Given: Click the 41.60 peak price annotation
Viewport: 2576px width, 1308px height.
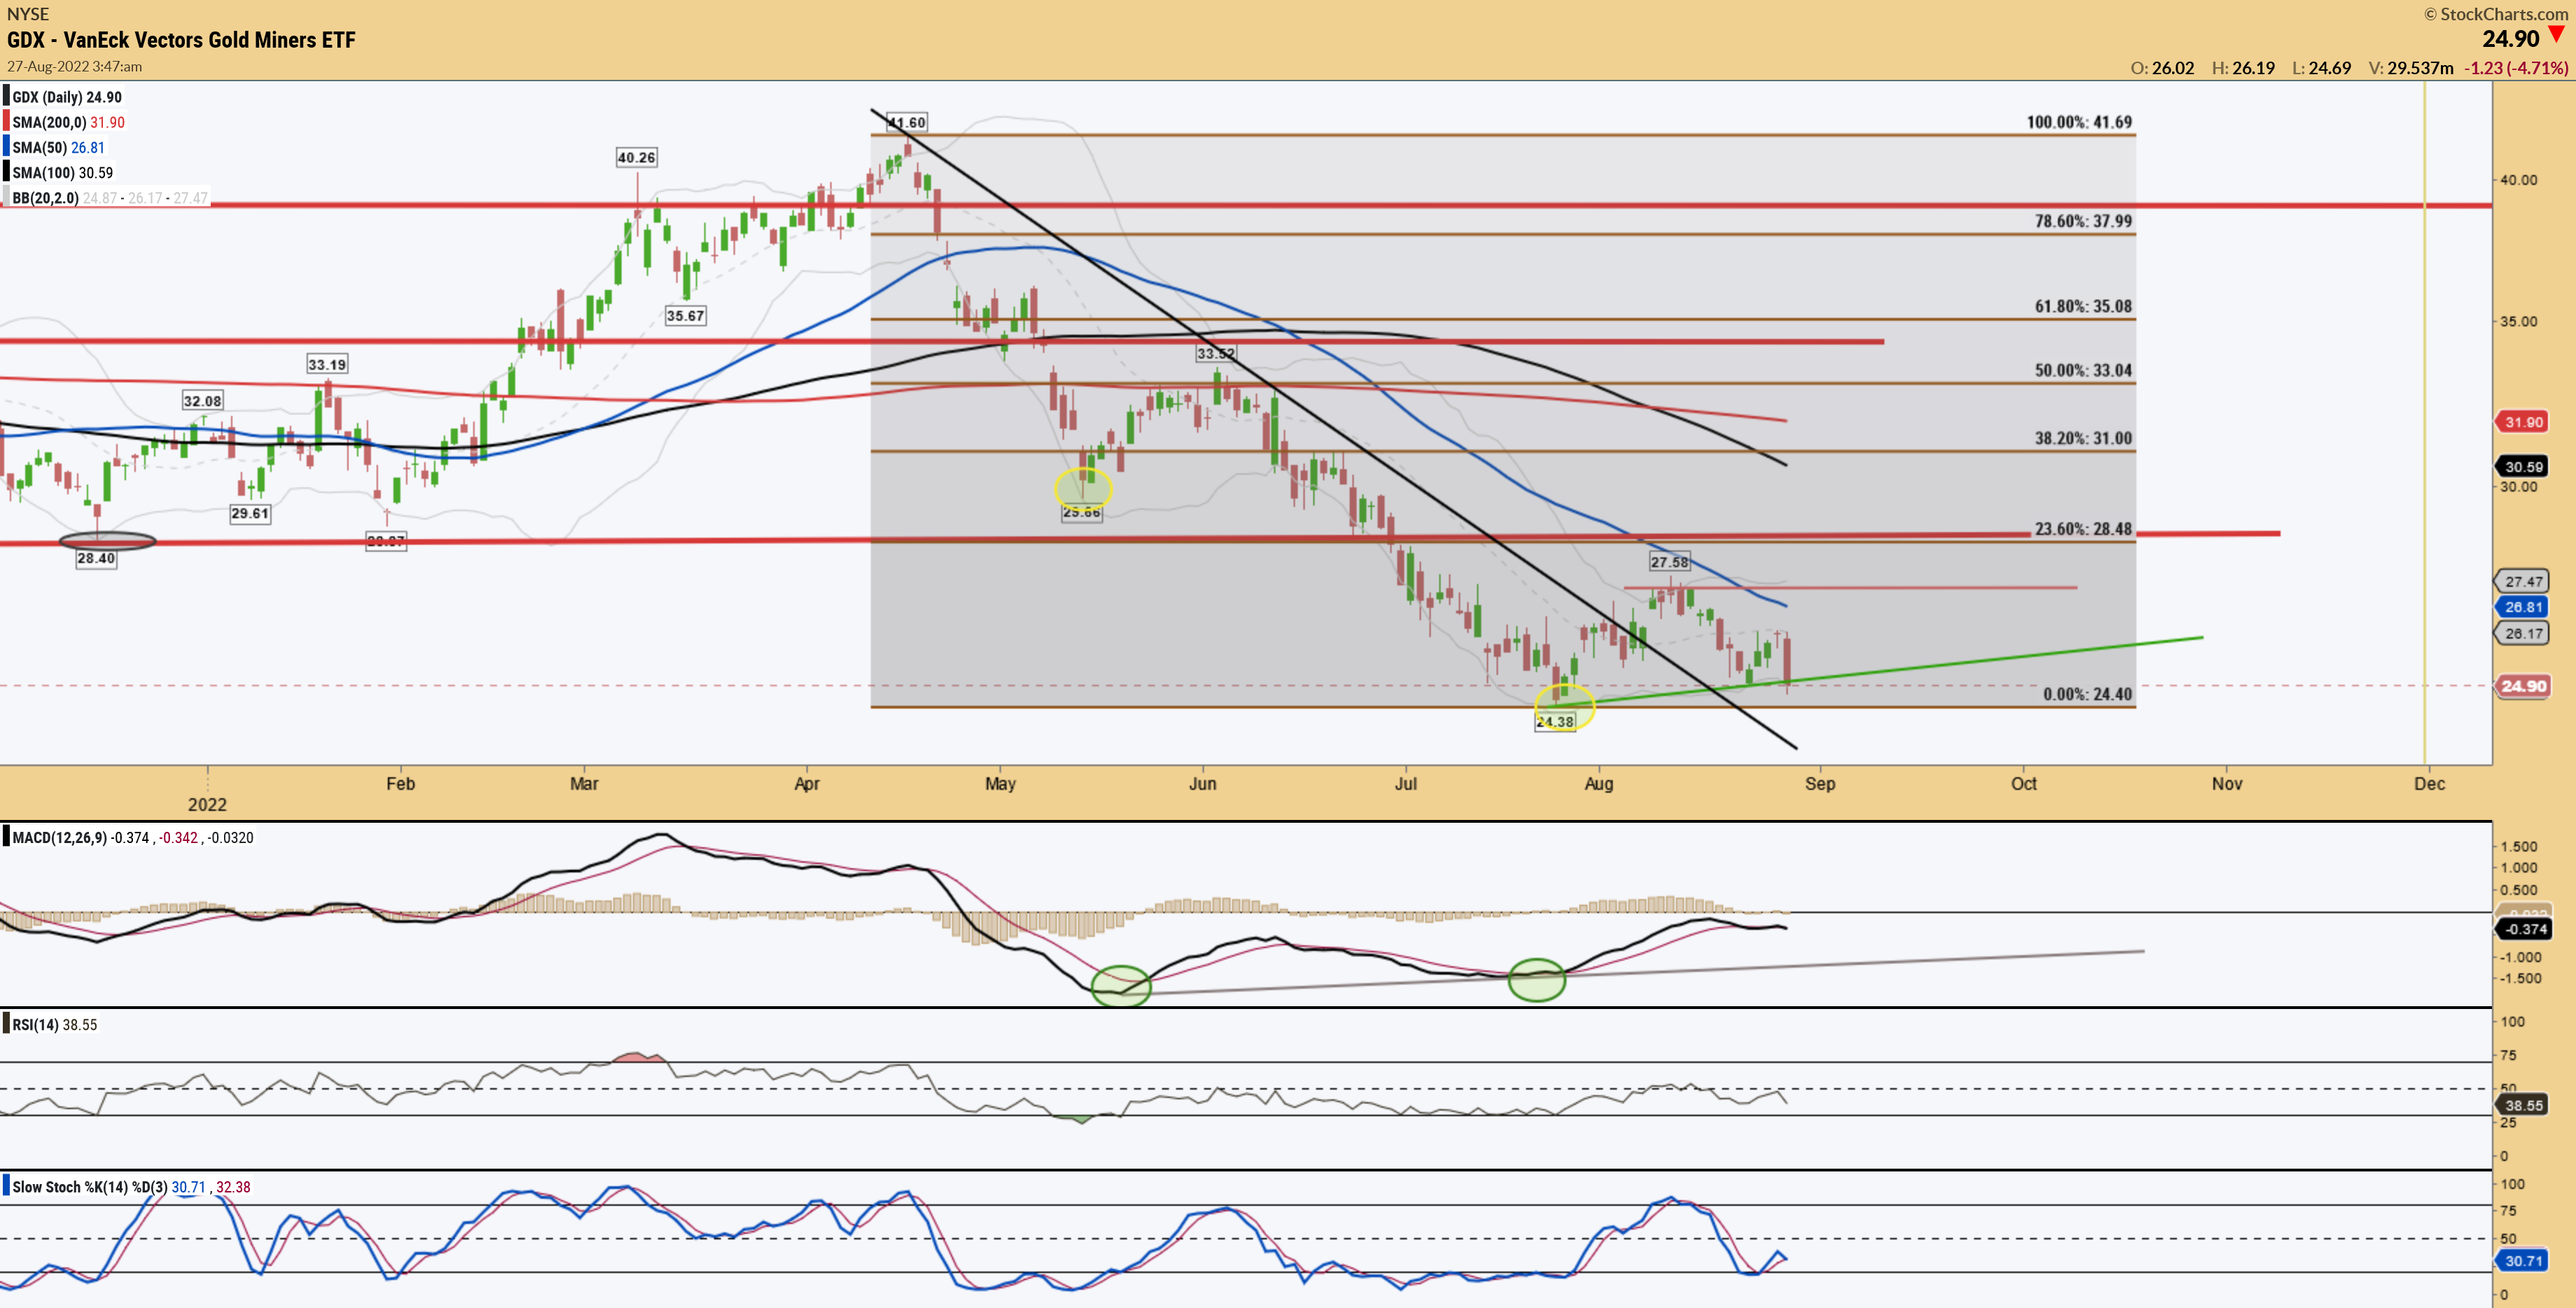Looking at the screenshot, I should pyautogui.click(x=908, y=122).
